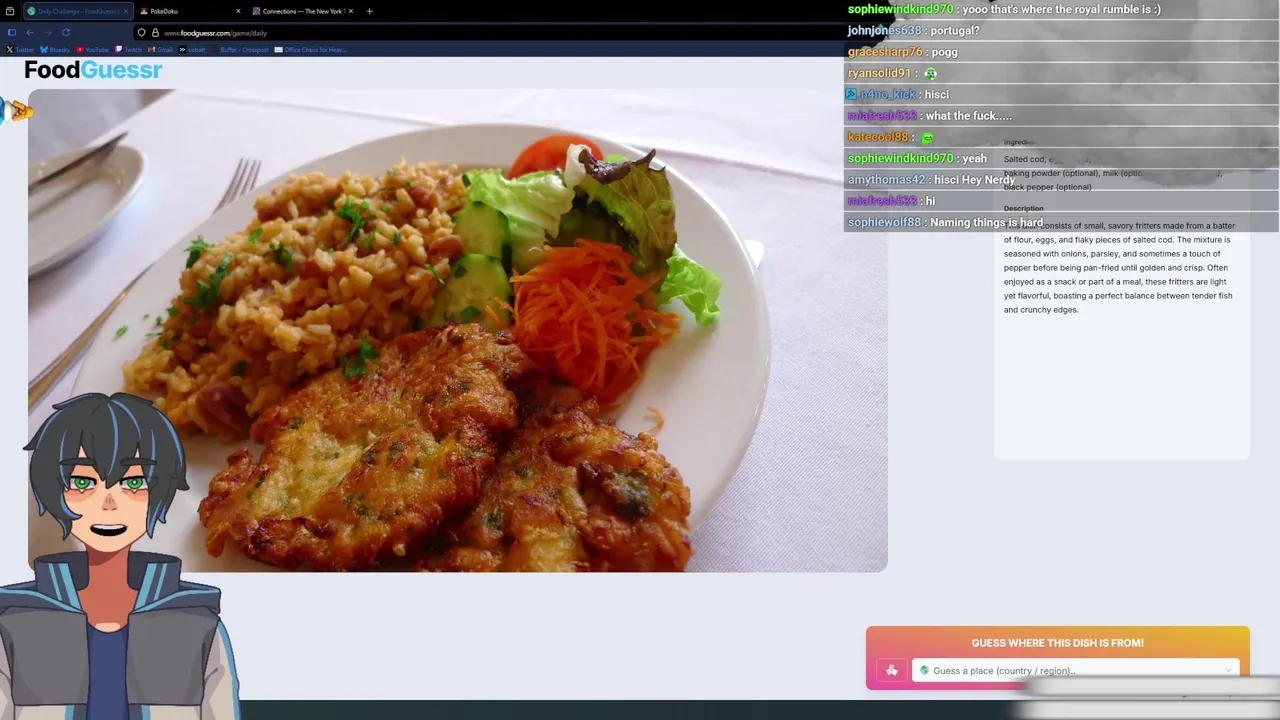This screenshot has width=1280, height=720.
Task: Click chat username amythomas42
Action: (886, 179)
